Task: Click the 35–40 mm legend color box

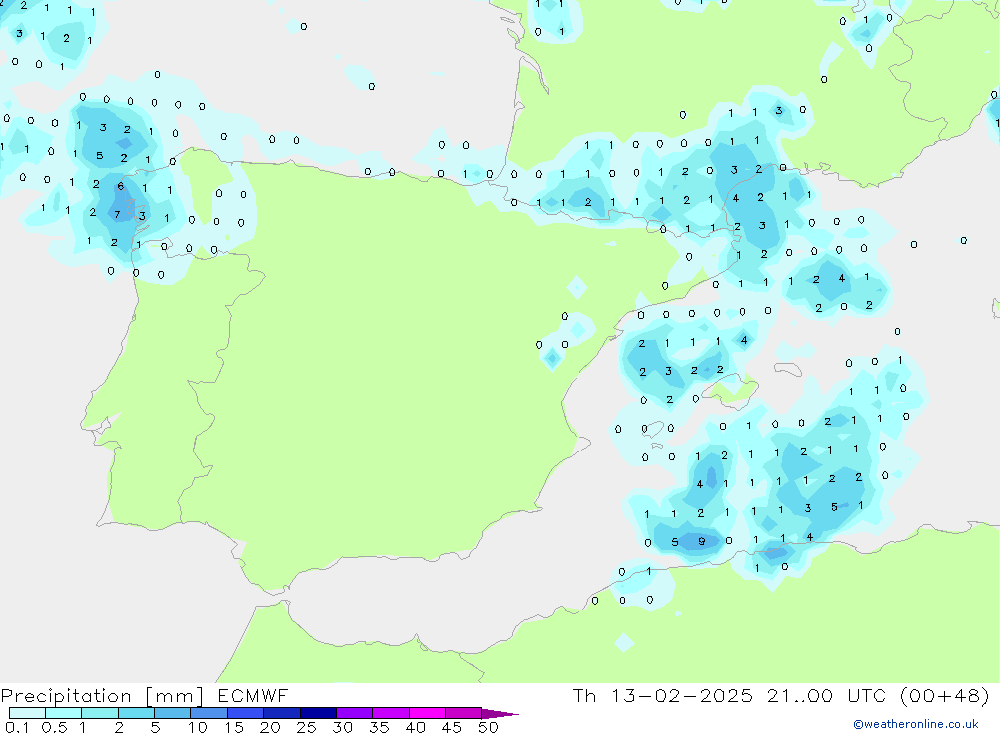Action: tap(391, 713)
